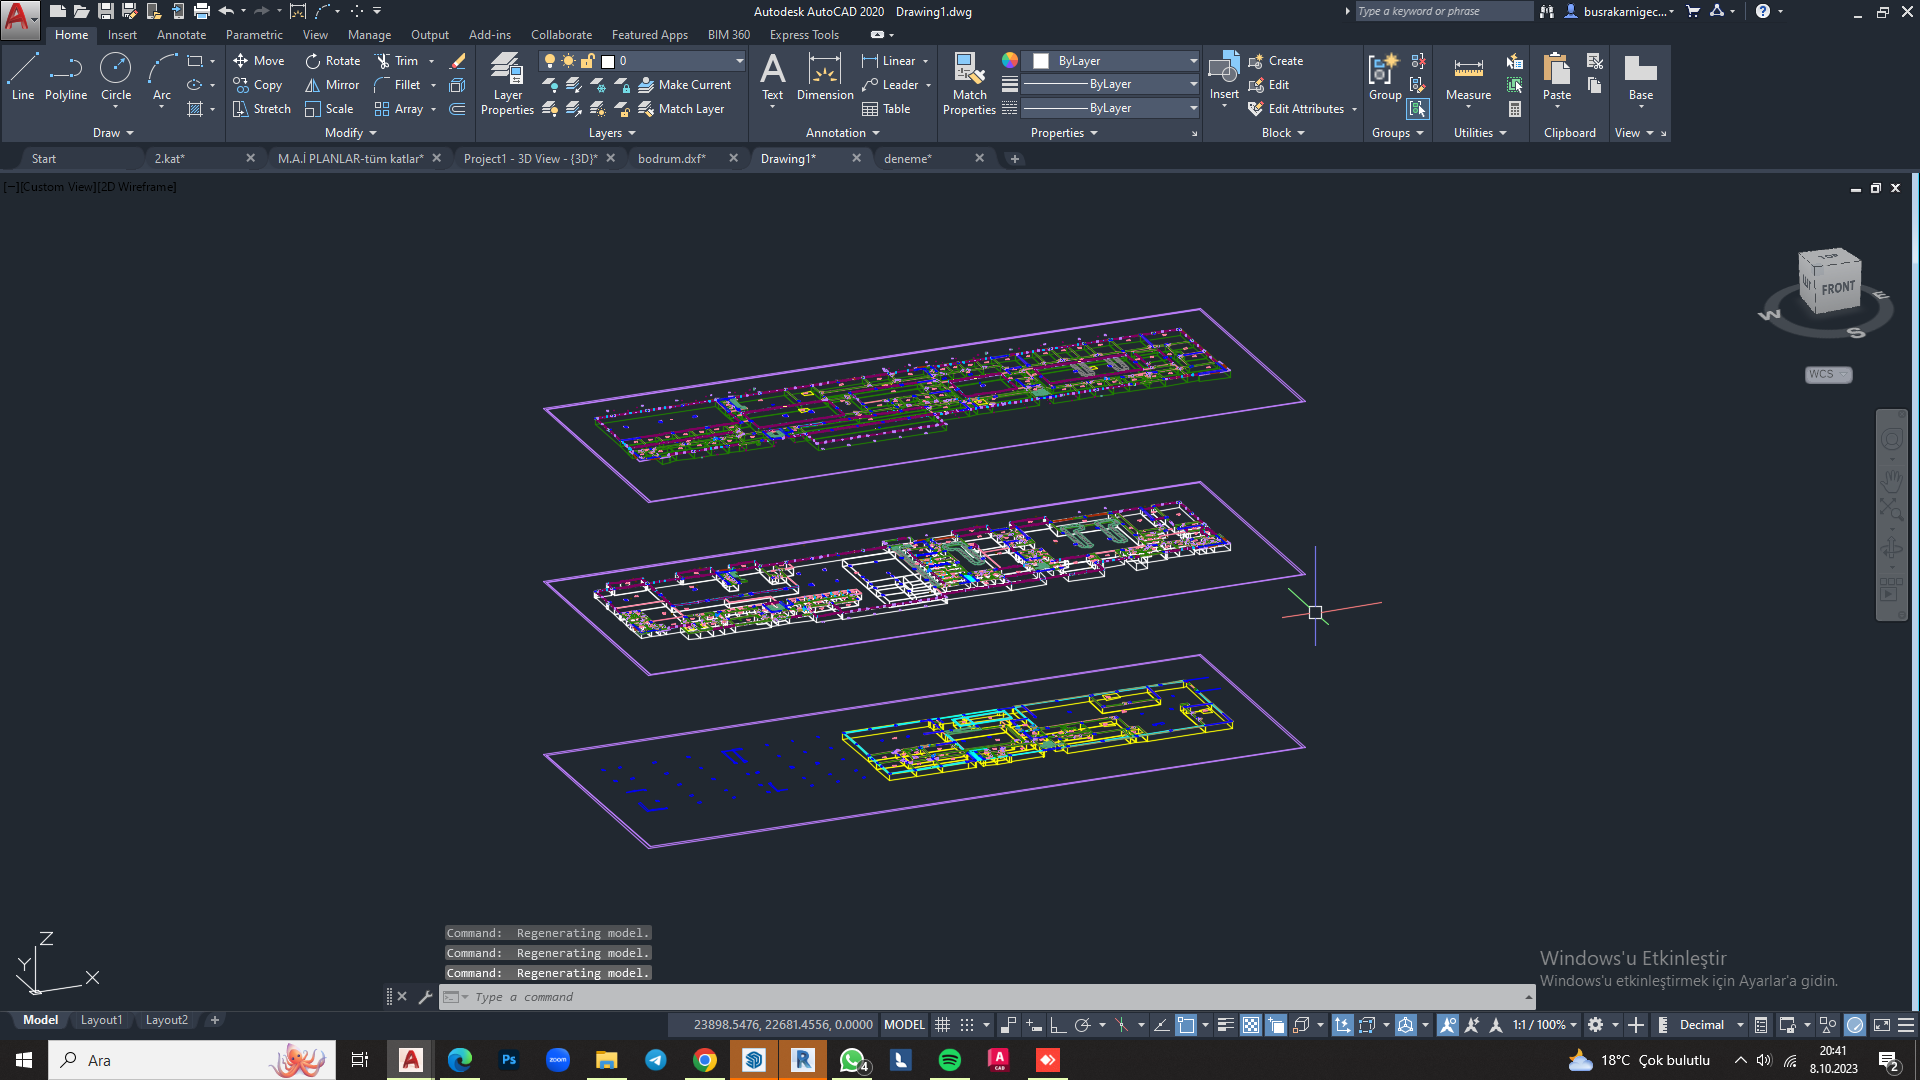Viewport: 1920px width, 1080px height.
Task: Open the ByLayer color dropdown
Action: click(x=1190, y=60)
